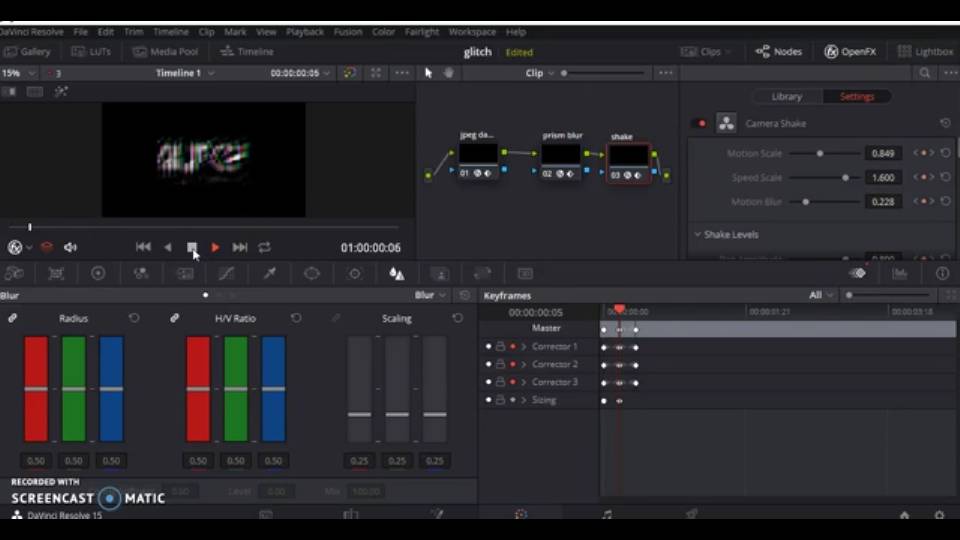The height and width of the screenshot is (540, 960).
Task: Expand the Corrector 1 keyframe track
Action: (524, 347)
